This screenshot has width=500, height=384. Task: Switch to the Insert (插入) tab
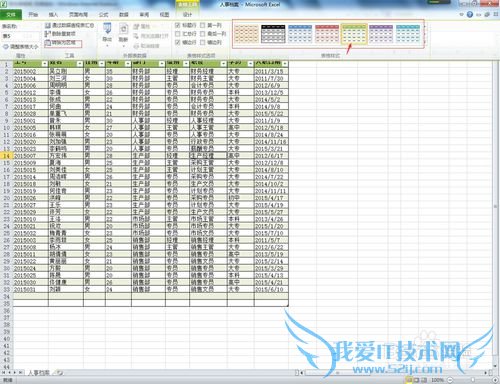click(53, 14)
